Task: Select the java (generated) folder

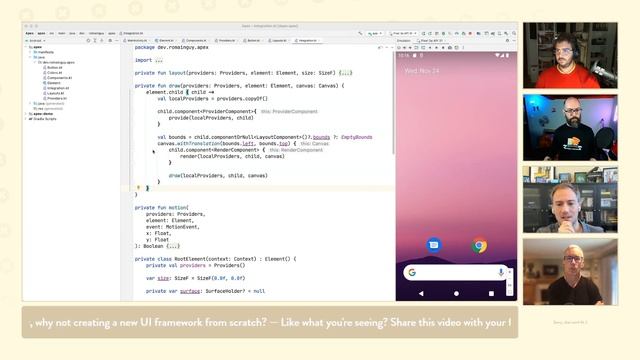Action: pyautogui.click(x=49, y=104)
